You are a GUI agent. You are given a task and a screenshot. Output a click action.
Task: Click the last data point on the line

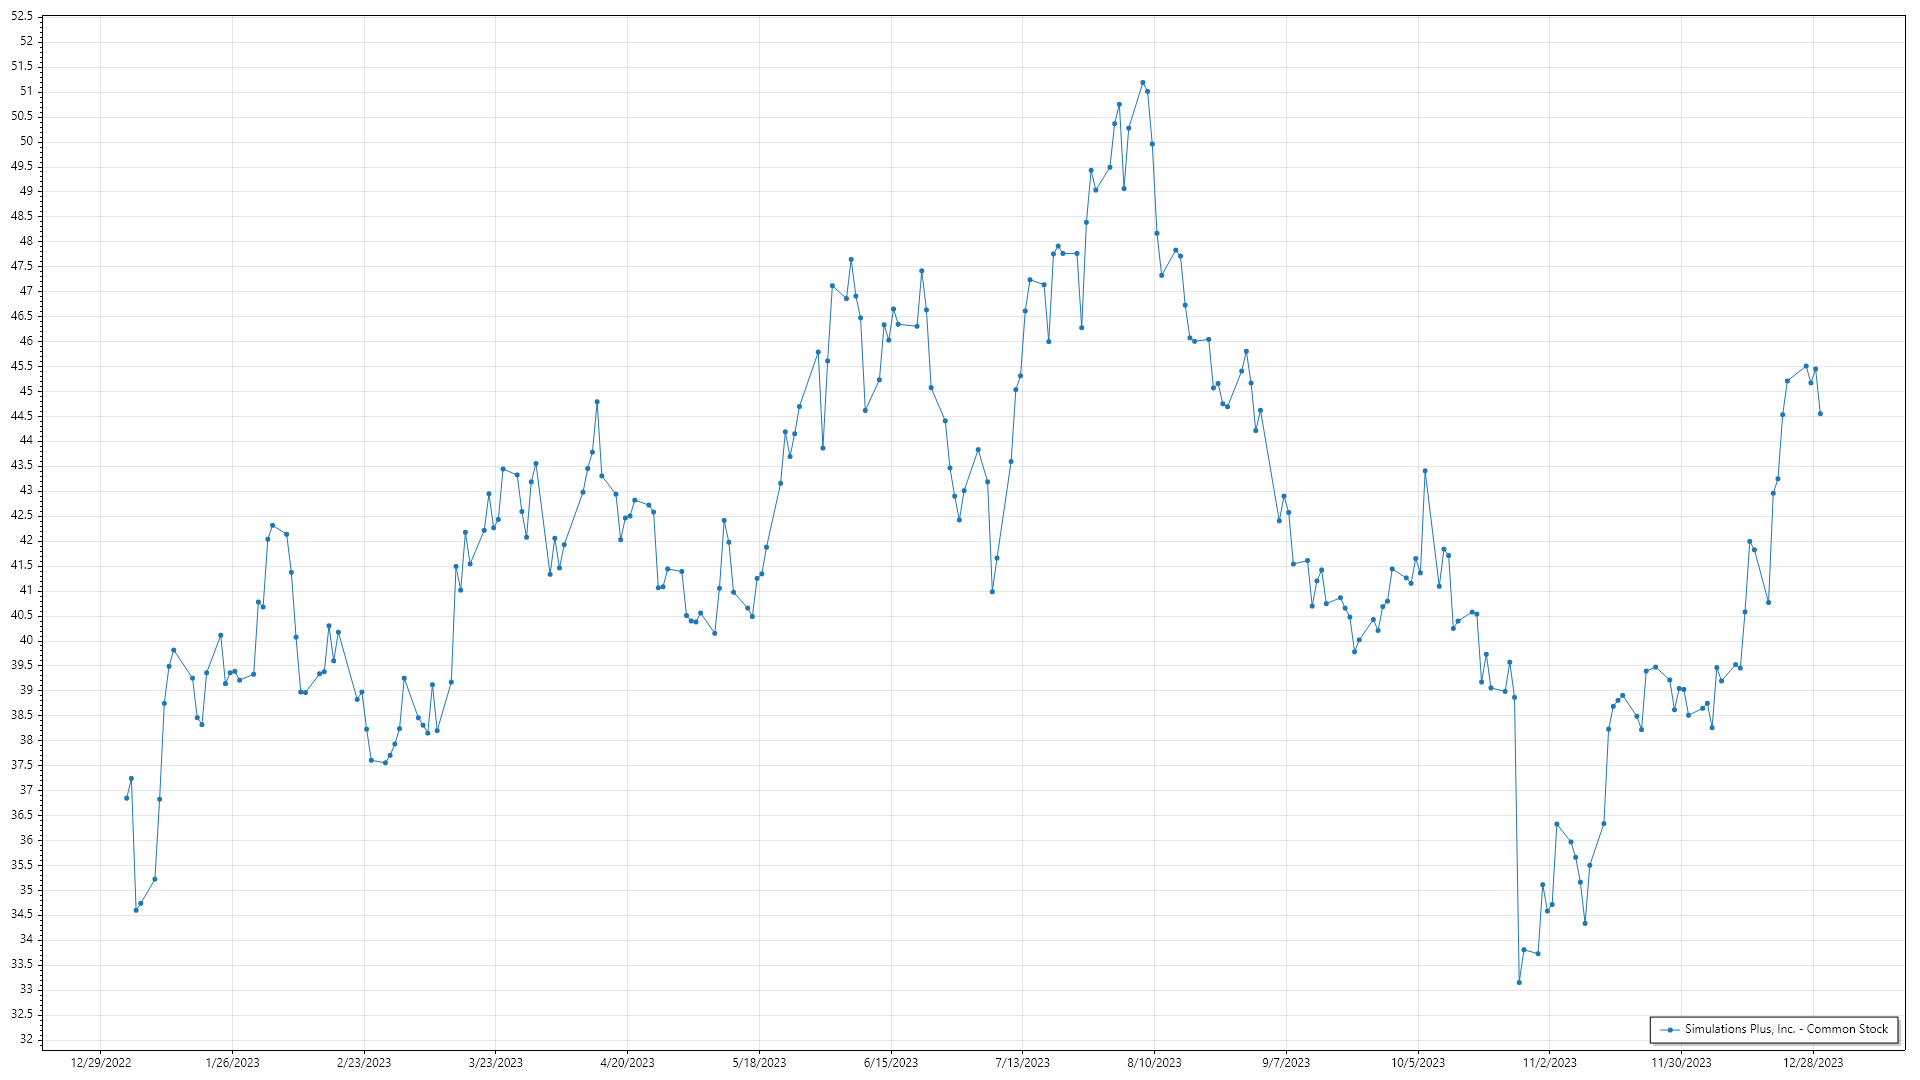pos(1820,414)
